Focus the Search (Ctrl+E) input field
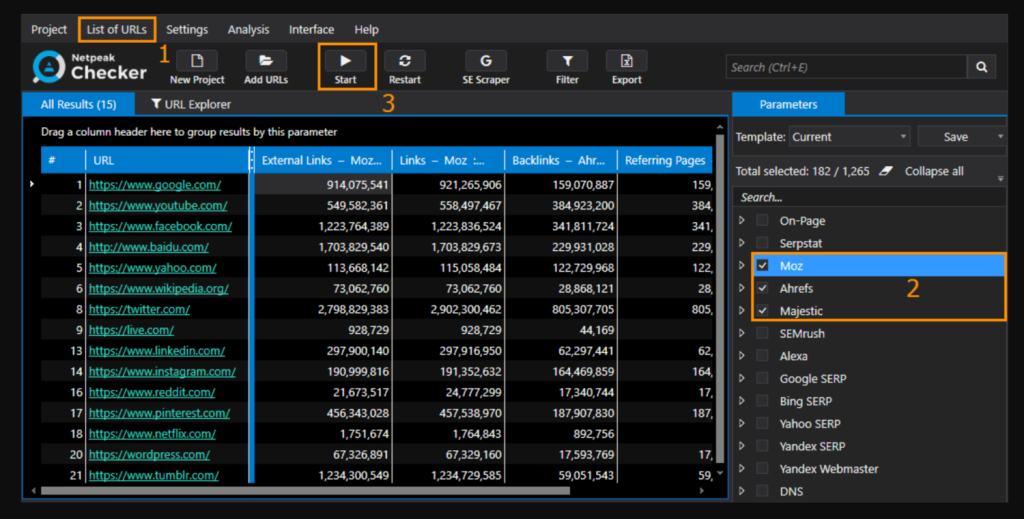Image resolution: width=1024 pixels, height=519 pixels. pos(845,67)
